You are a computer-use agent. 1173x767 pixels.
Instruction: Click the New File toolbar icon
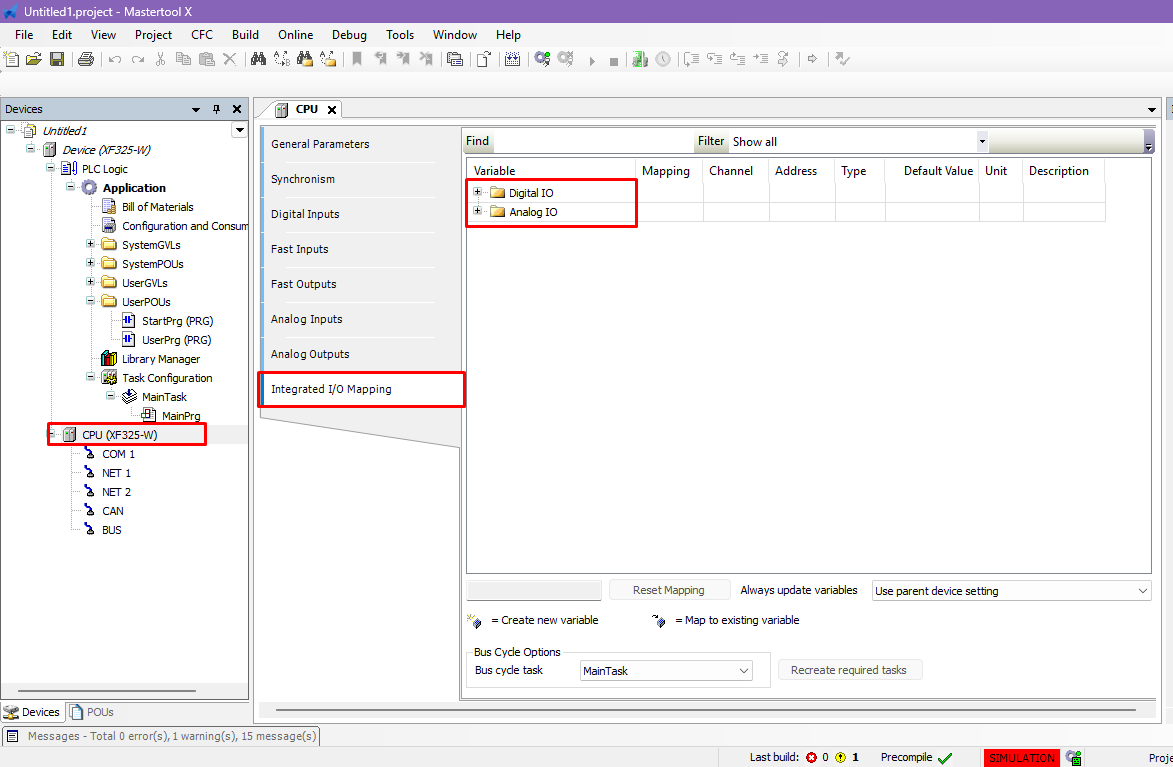12,59
